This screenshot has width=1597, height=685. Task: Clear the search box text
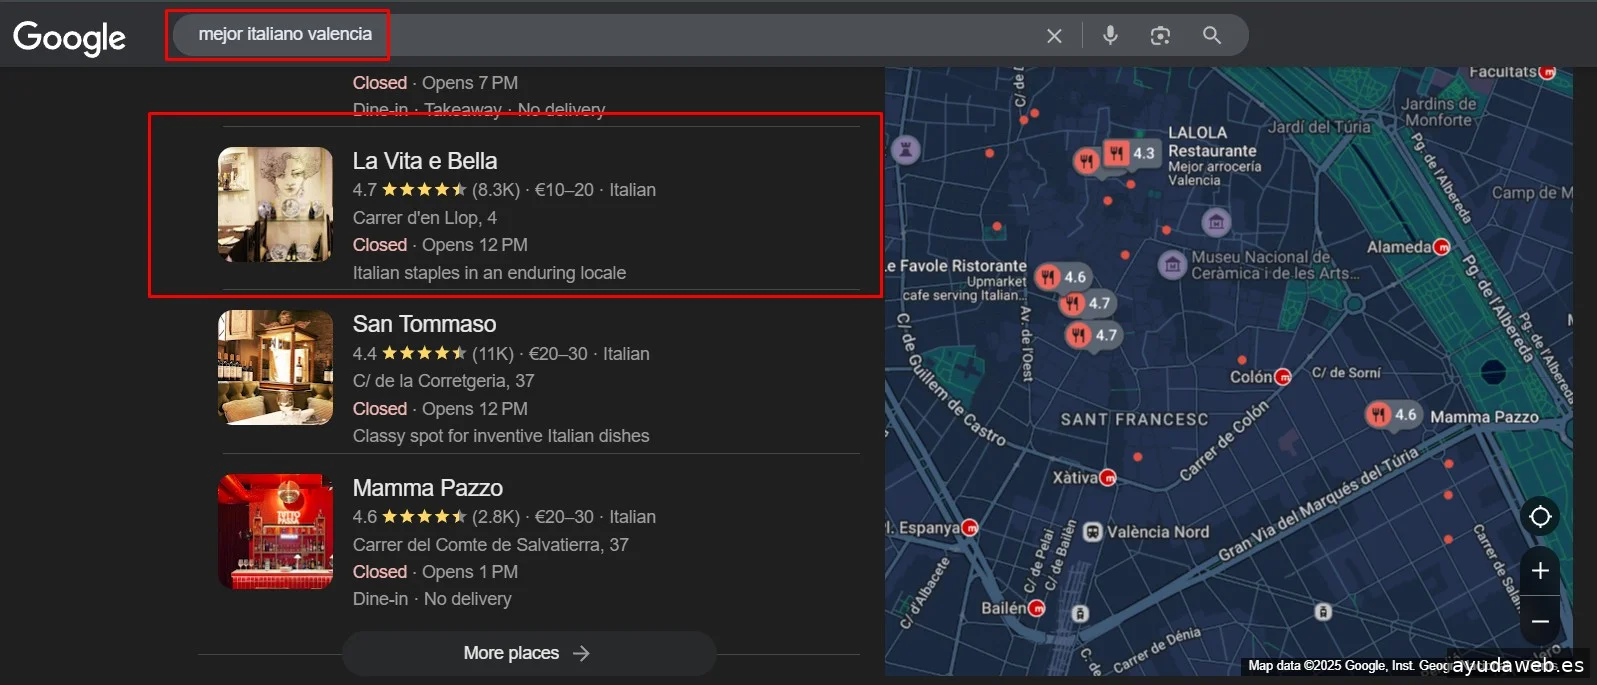point(1054,36)
